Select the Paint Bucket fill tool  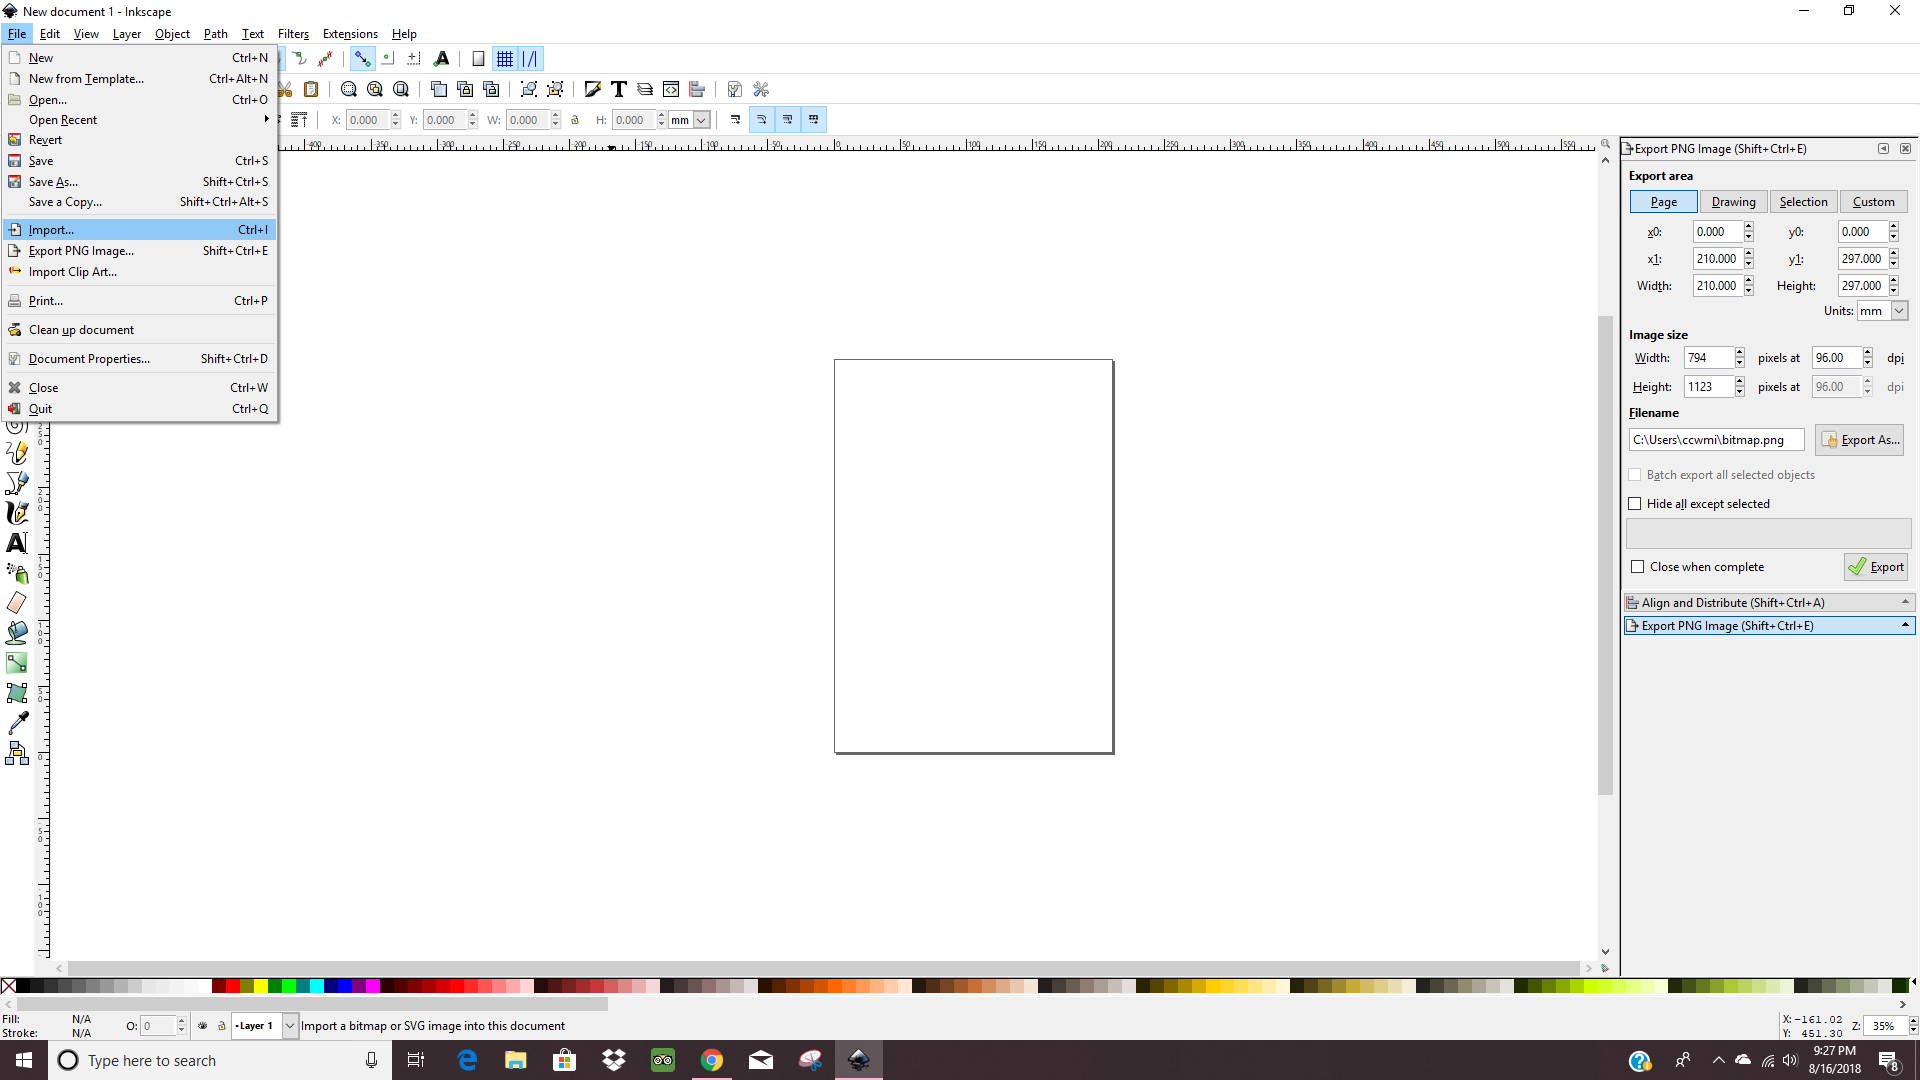[17, 633]
